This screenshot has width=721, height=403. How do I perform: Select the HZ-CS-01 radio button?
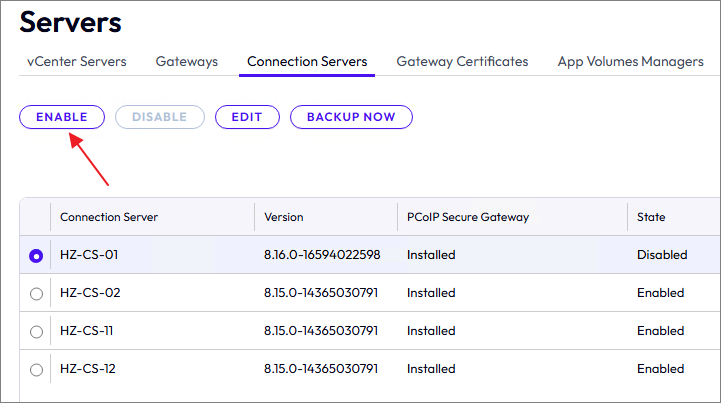point(37,256)
